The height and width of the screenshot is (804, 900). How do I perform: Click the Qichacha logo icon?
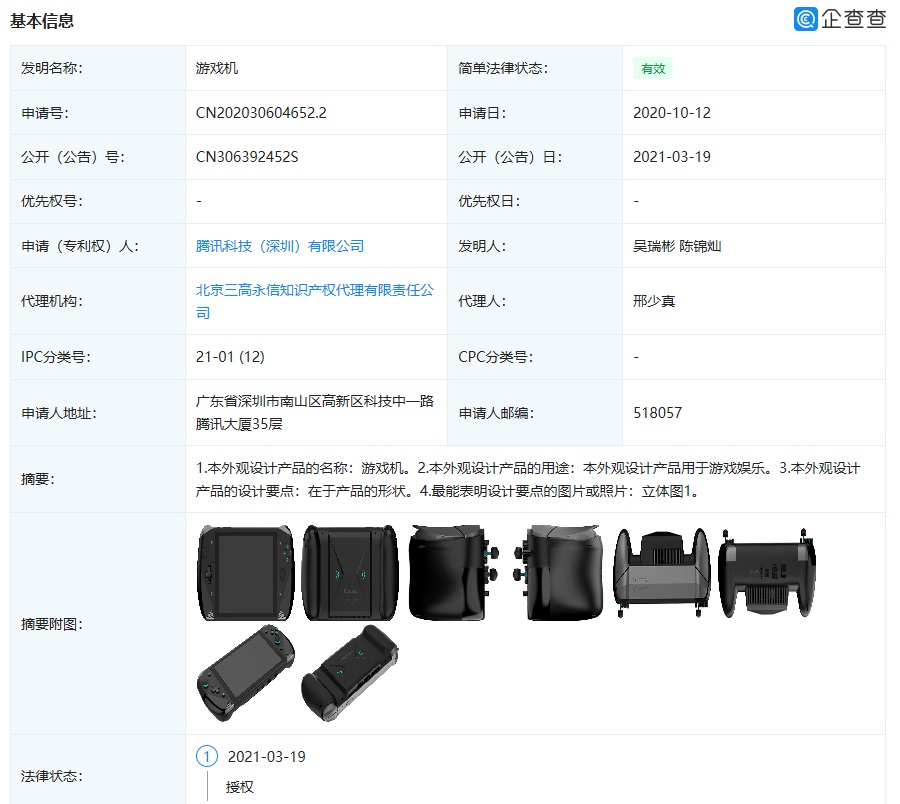pyautogui.click(x=806, y=19)
